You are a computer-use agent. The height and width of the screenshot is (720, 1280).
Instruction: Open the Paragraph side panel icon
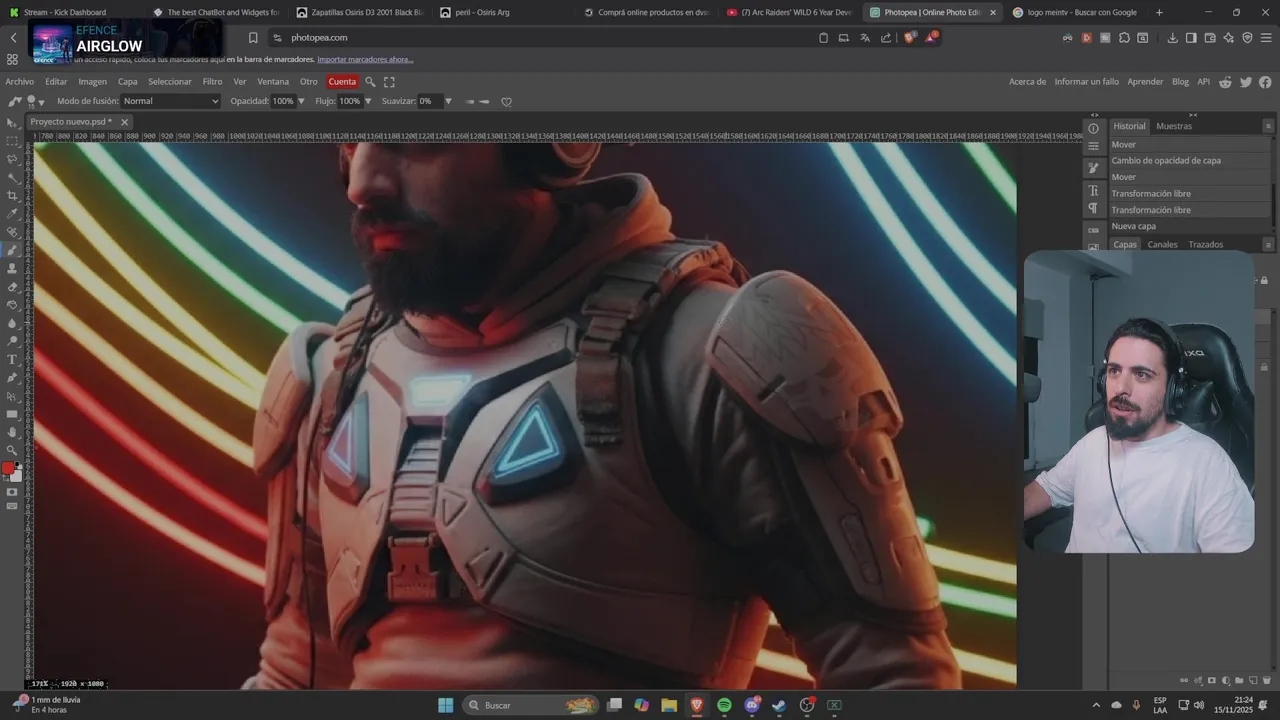pyautogui.click(x=1093, y=208)
